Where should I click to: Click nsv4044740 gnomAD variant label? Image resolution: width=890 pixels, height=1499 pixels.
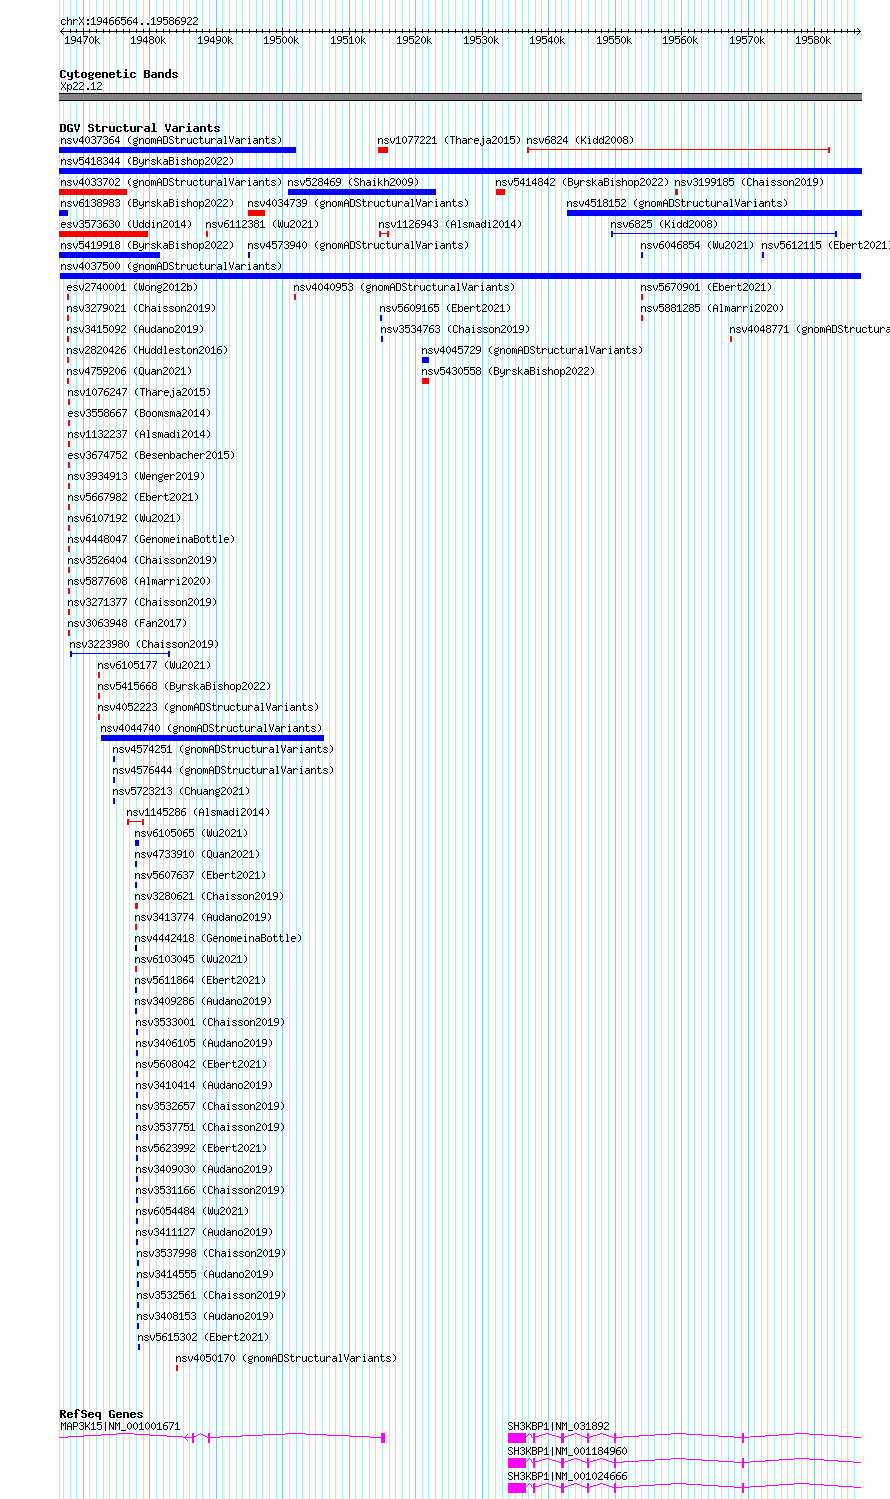(212, 729)
